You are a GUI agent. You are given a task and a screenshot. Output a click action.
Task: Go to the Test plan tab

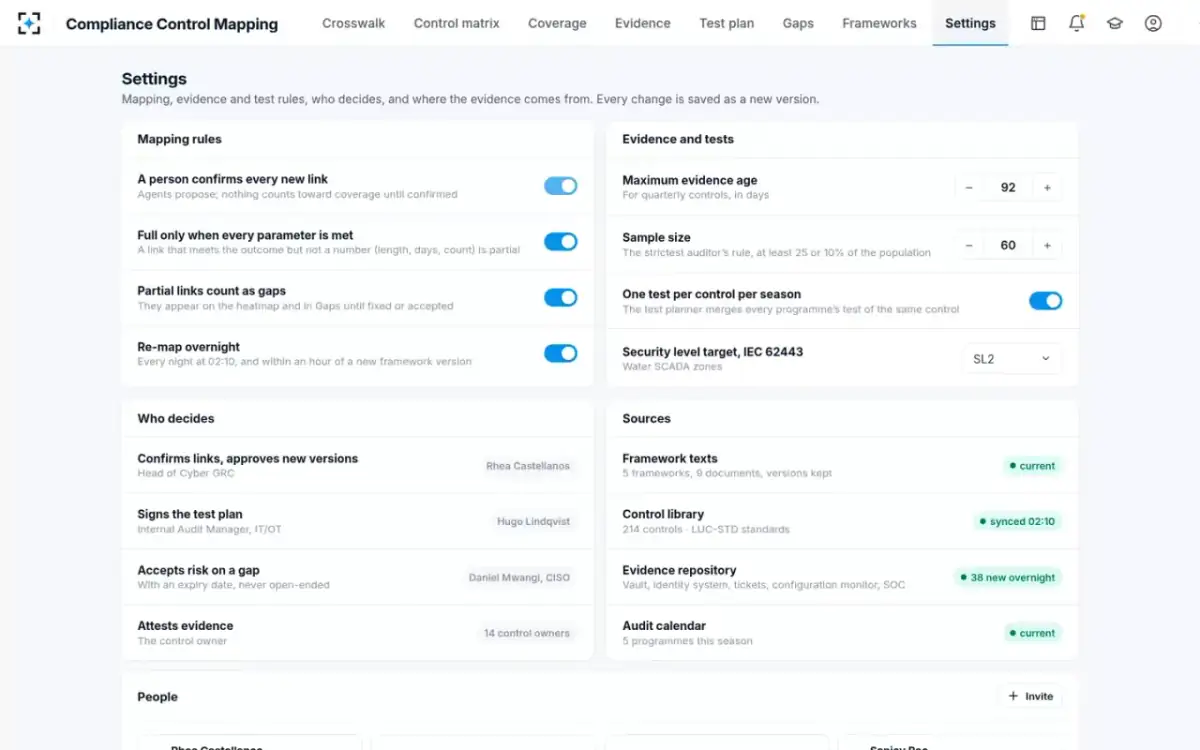click(x=727, y=23)
